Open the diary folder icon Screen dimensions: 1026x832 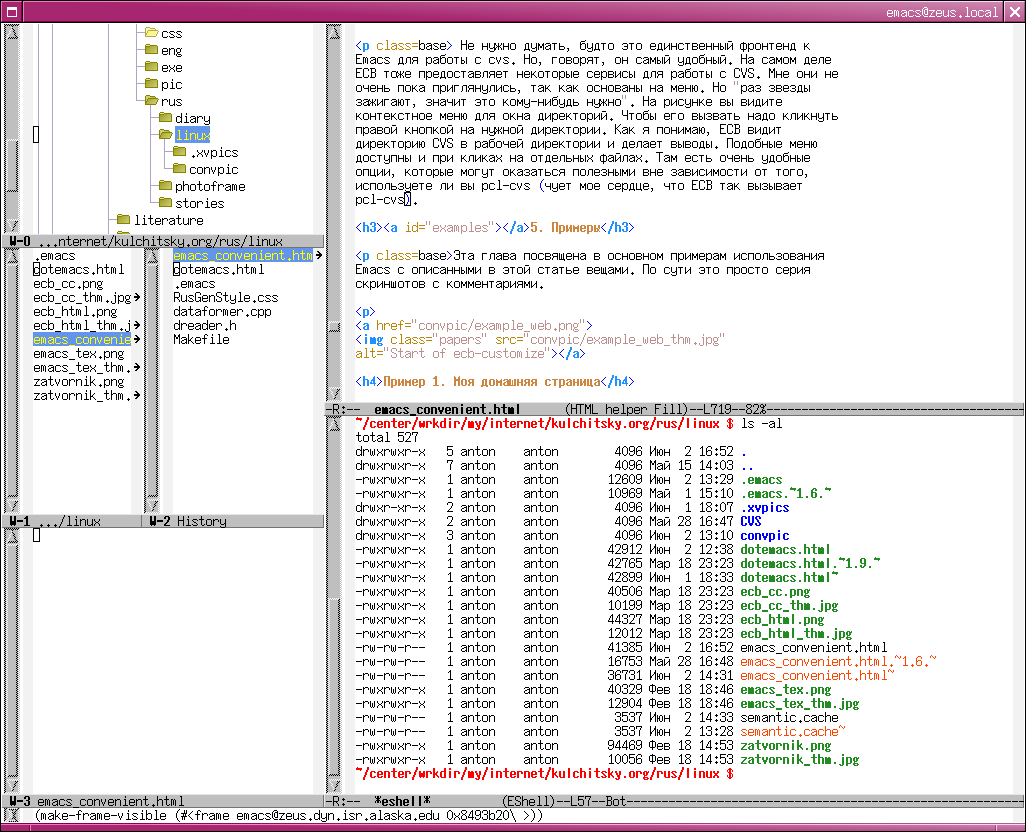pos(165,118)
